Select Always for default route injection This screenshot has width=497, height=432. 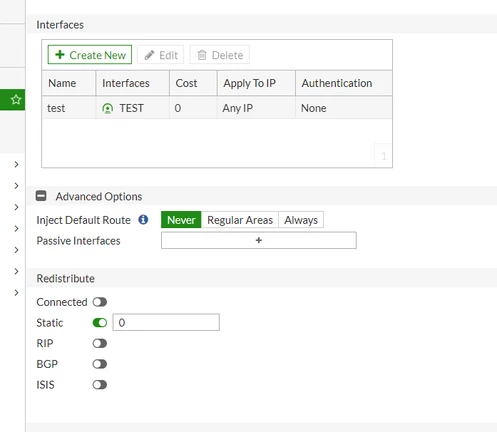point(301,220)
